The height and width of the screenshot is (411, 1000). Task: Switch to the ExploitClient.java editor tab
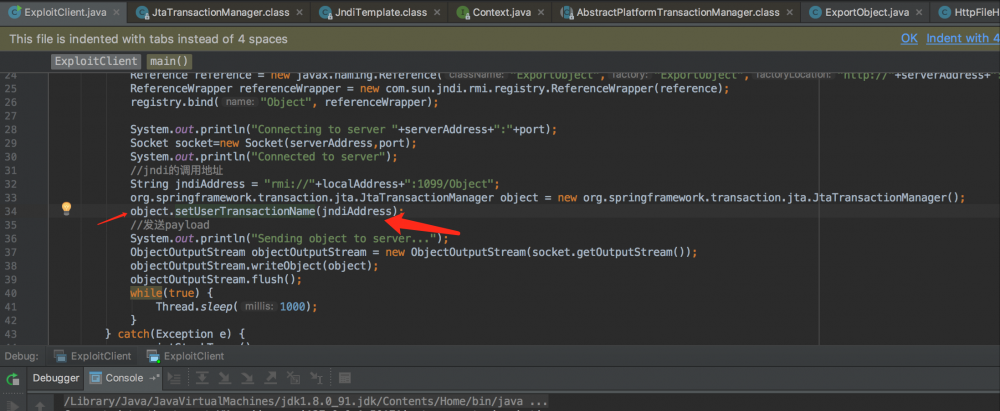[62, 12]
